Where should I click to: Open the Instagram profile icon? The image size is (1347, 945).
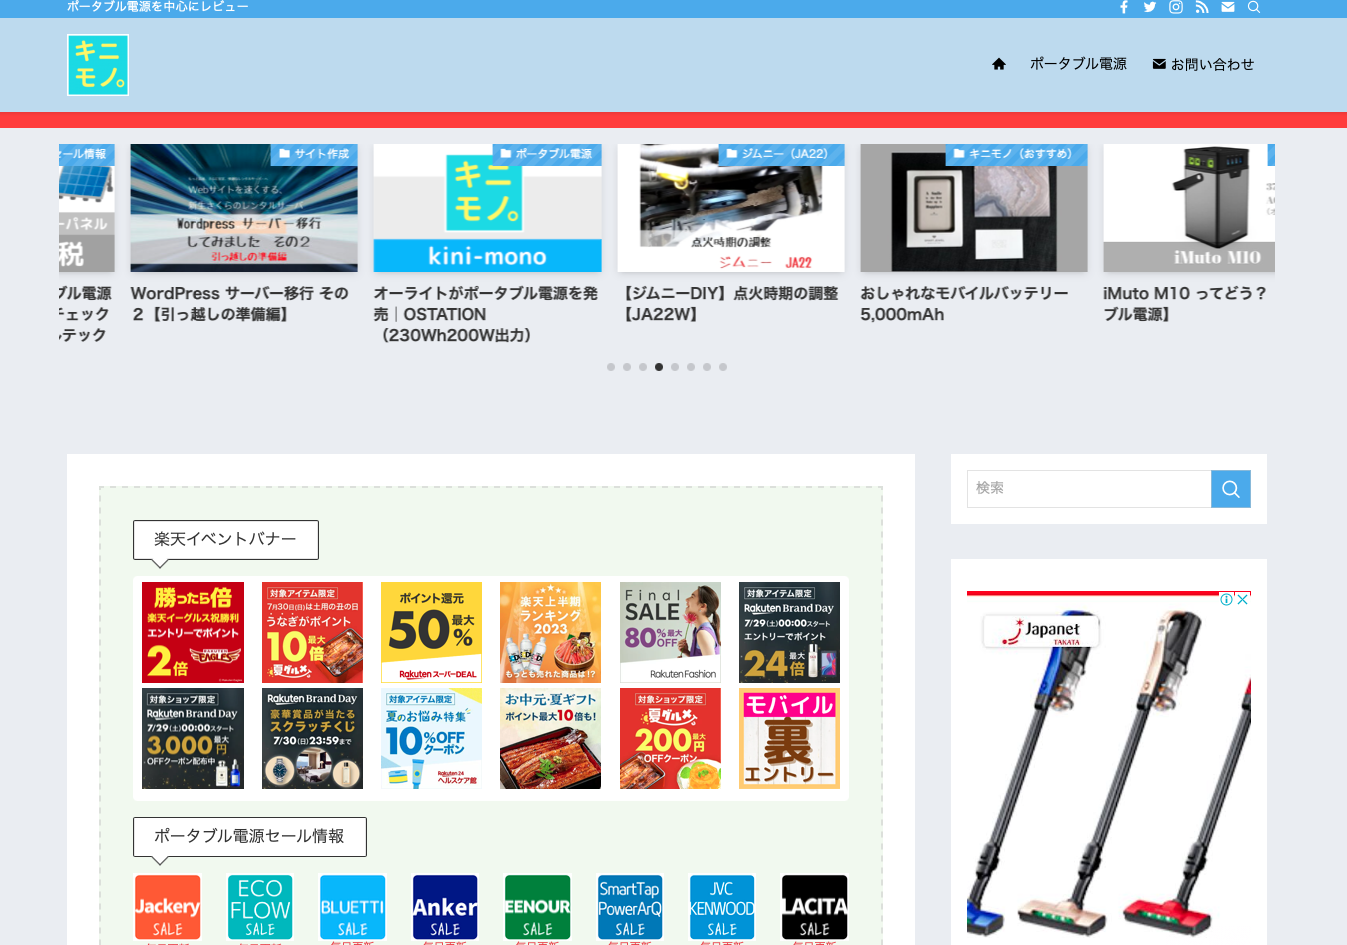point(1176,7)
